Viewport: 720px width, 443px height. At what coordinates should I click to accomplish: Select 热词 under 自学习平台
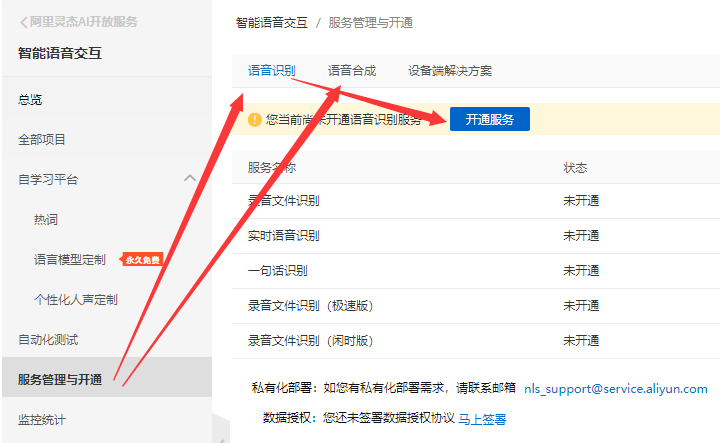tap(46, 219)
